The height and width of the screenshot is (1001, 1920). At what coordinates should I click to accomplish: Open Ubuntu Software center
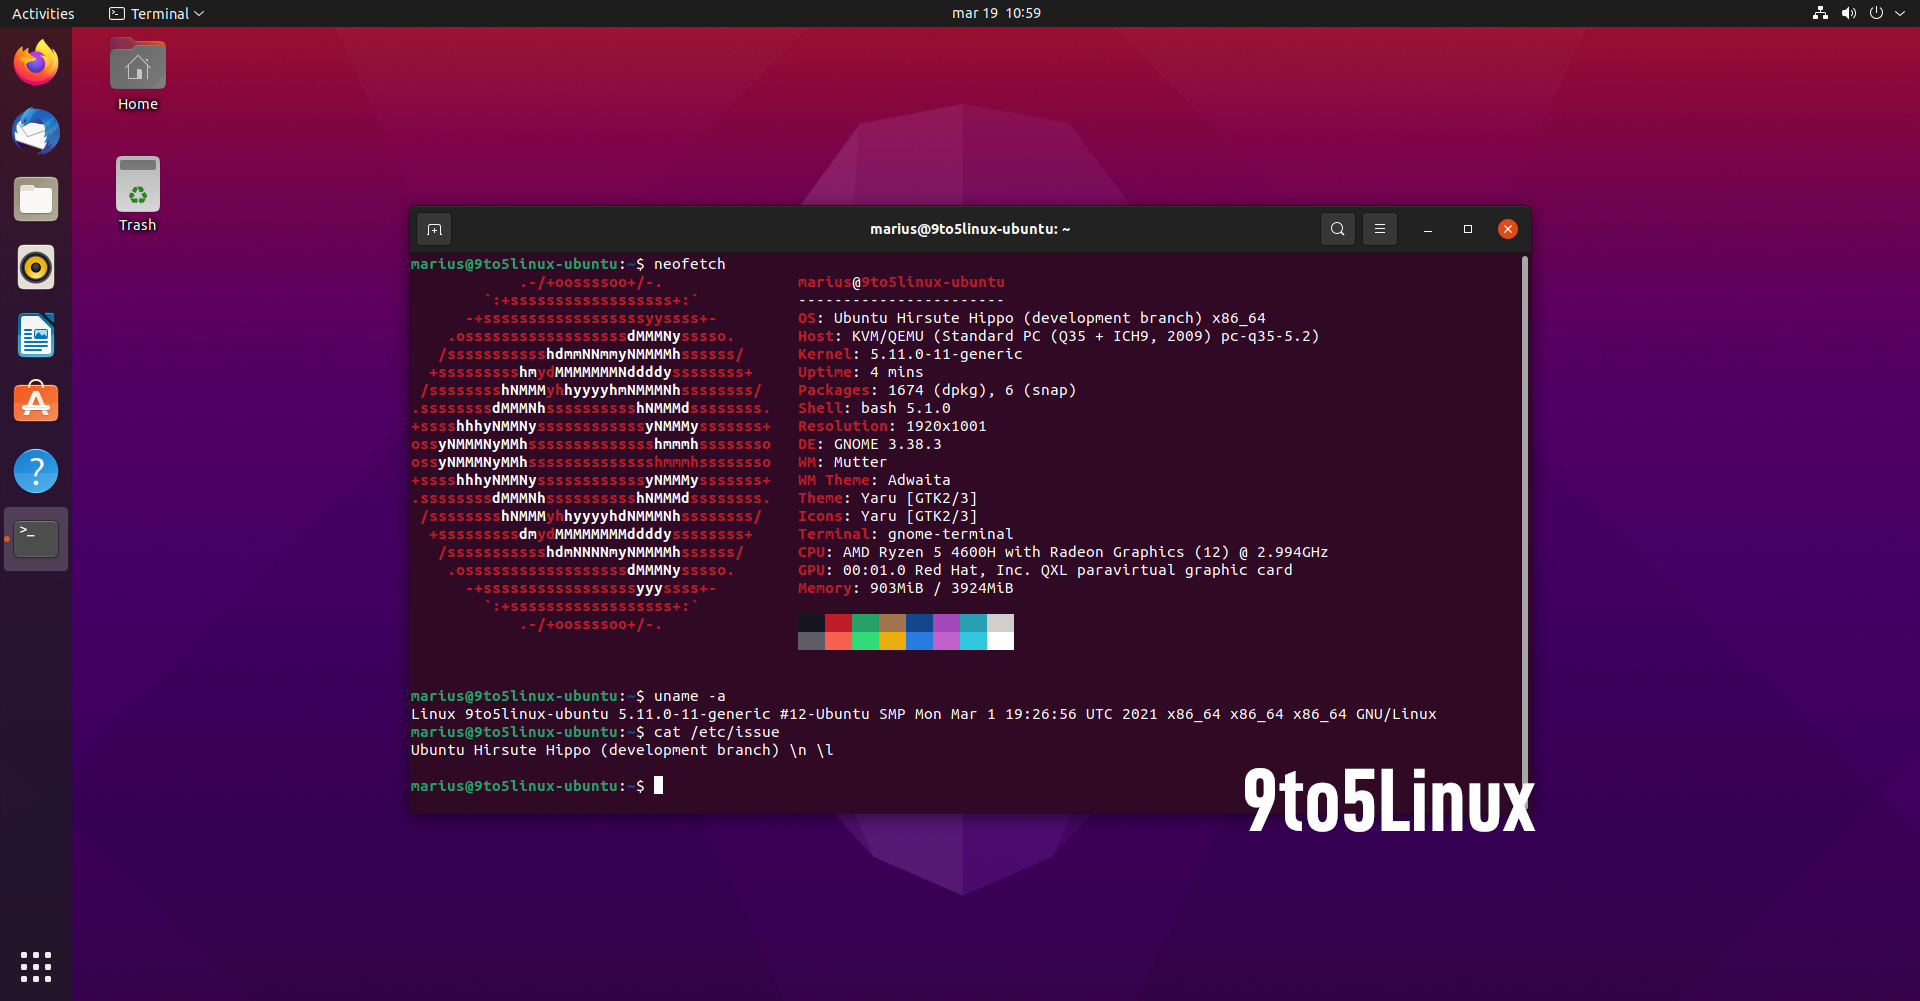pyautogui.click(x=36, y=401)
